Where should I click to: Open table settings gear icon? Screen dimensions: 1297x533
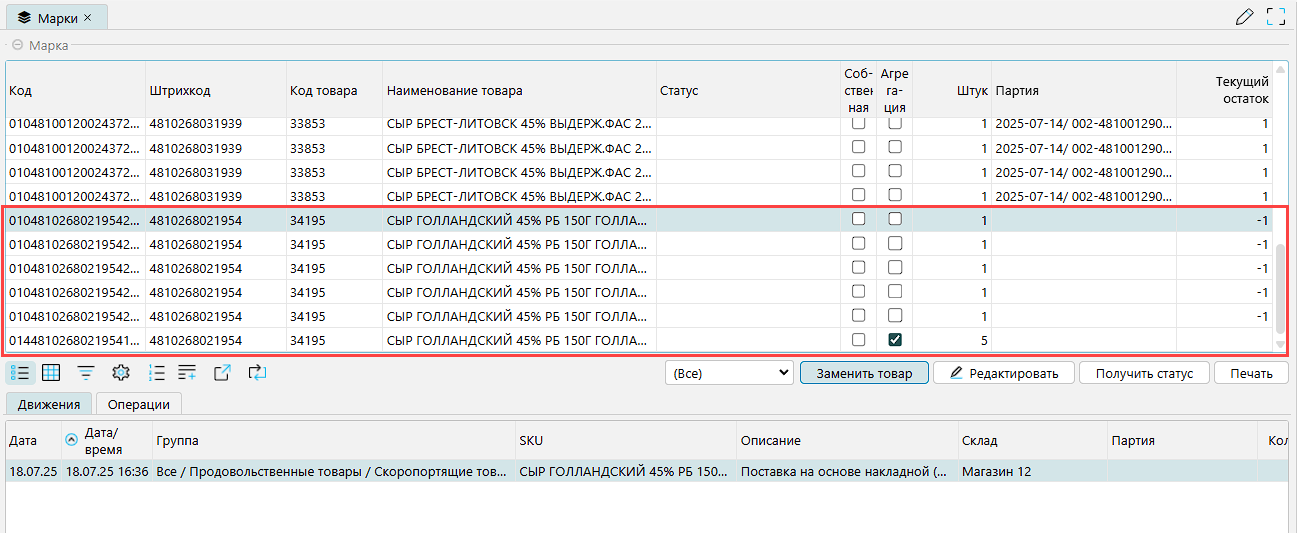pos(121,373)
